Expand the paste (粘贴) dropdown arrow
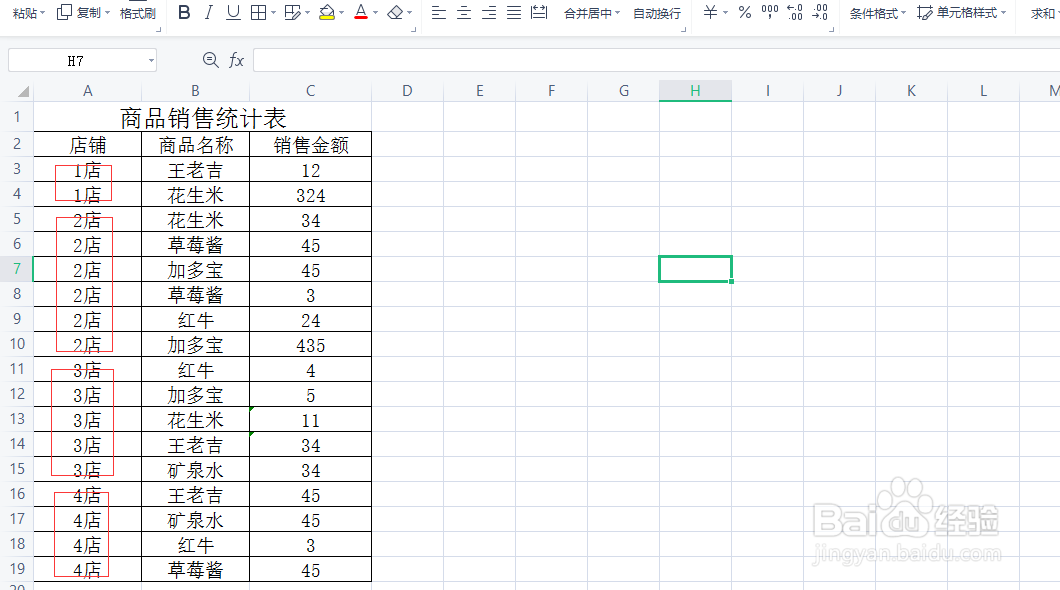 (x=43, y=13)
